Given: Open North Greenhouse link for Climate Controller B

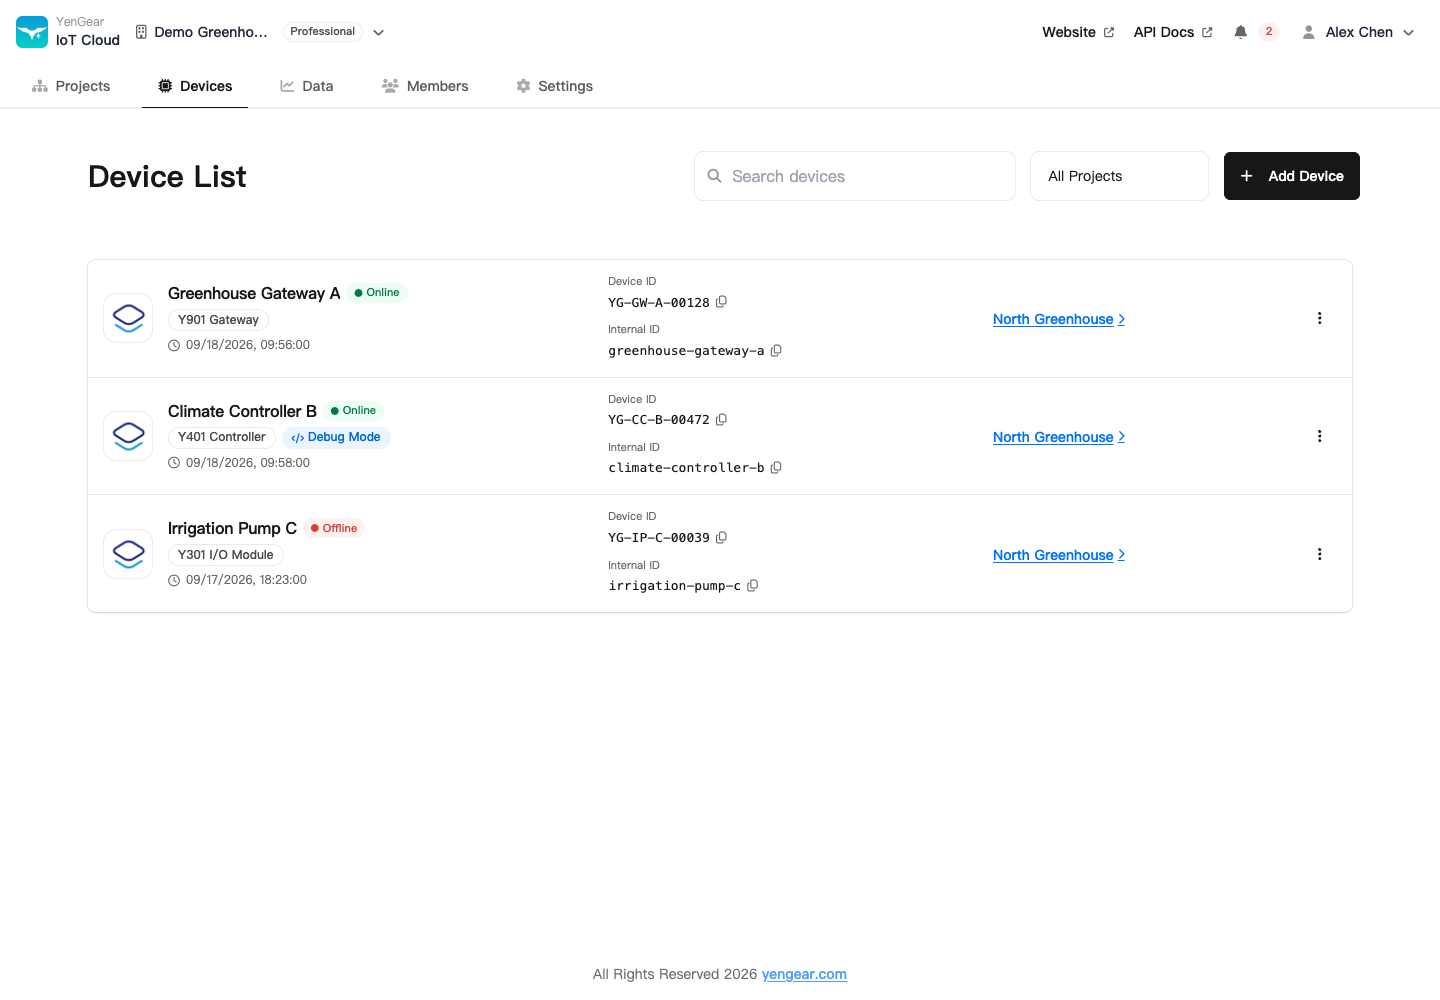Looking at the screenshot, I should [1058, 437].
